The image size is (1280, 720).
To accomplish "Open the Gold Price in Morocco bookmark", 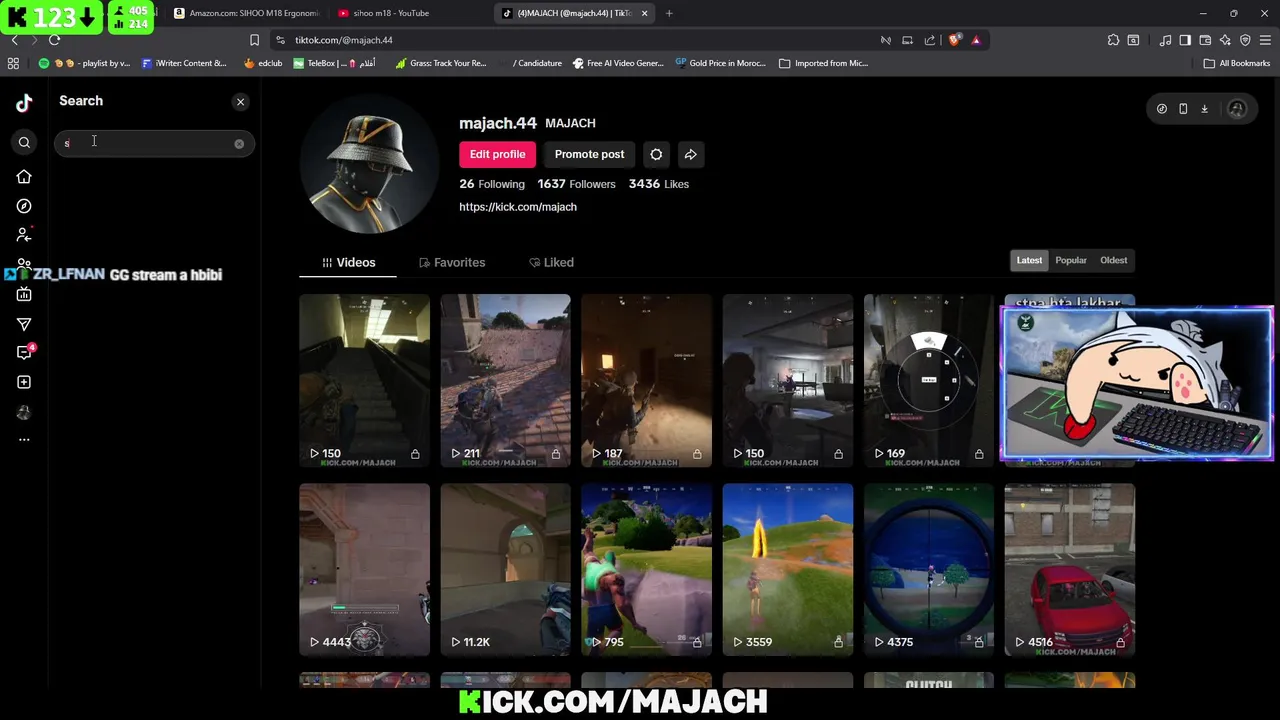I will point(720,63).
